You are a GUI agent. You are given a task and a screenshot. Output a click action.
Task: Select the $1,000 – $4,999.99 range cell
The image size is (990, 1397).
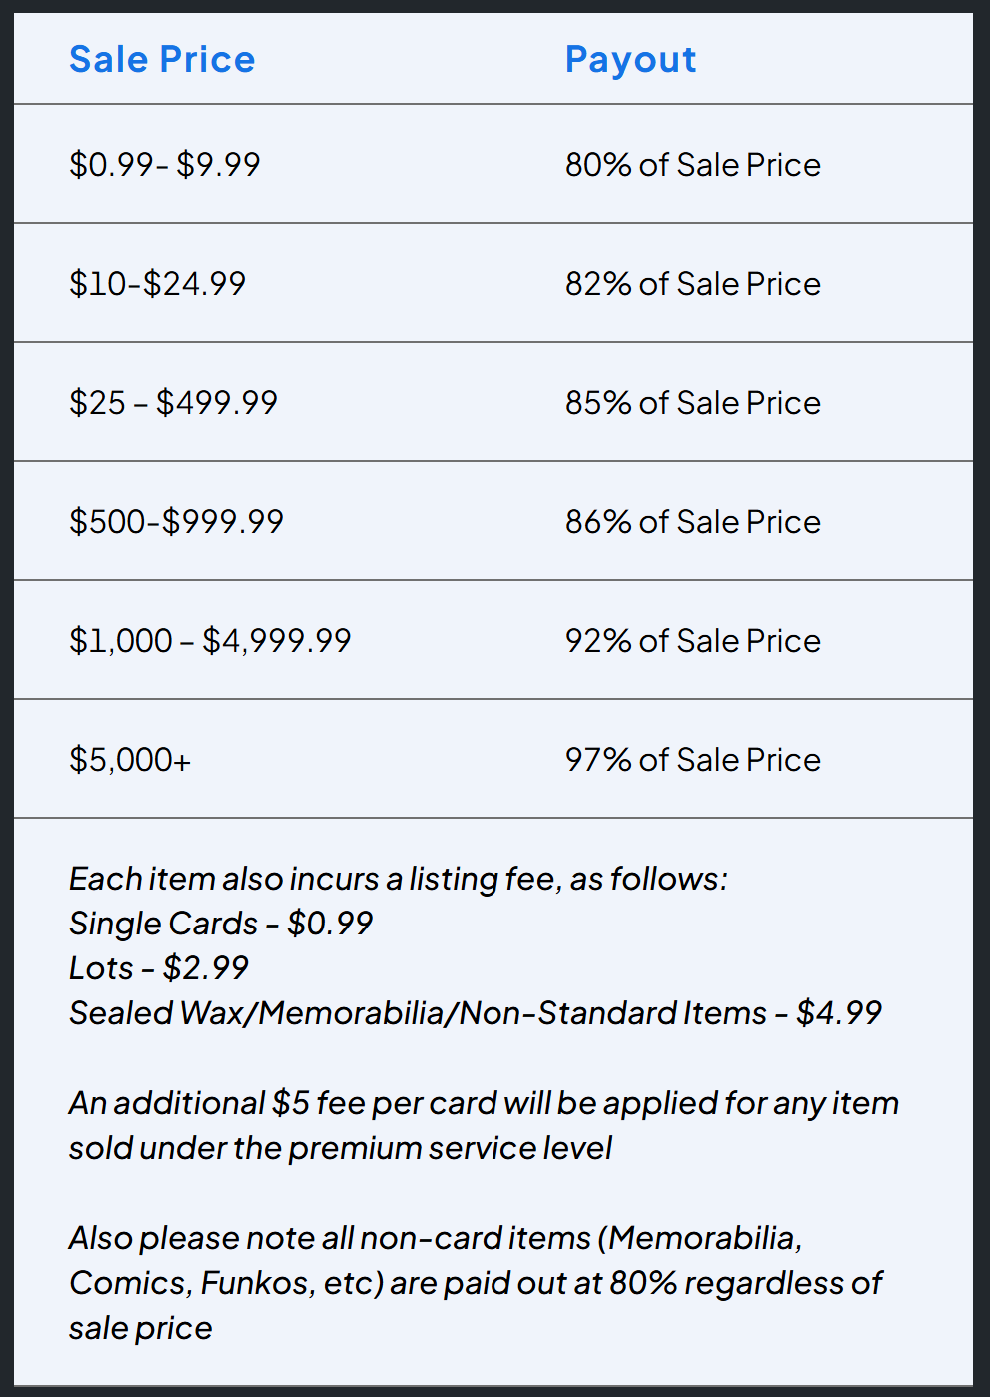pos(210,640)
